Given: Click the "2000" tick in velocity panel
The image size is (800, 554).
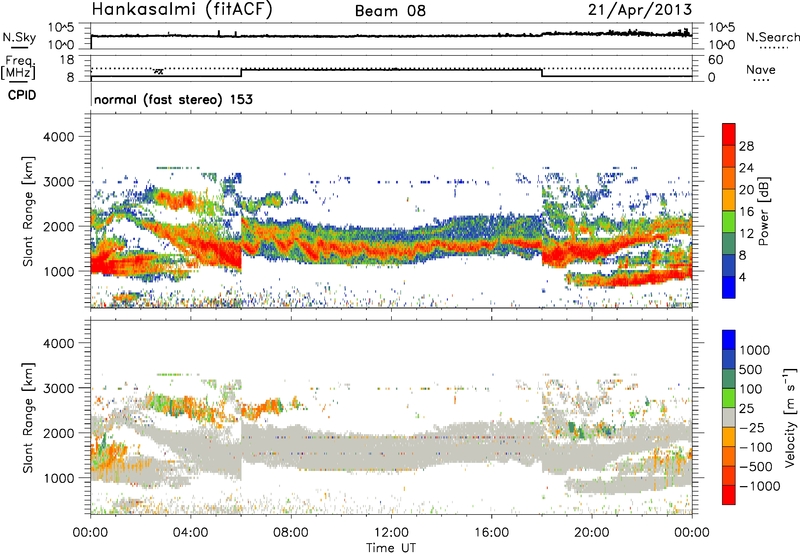Looking at the screenshot, I should point(58,433).
